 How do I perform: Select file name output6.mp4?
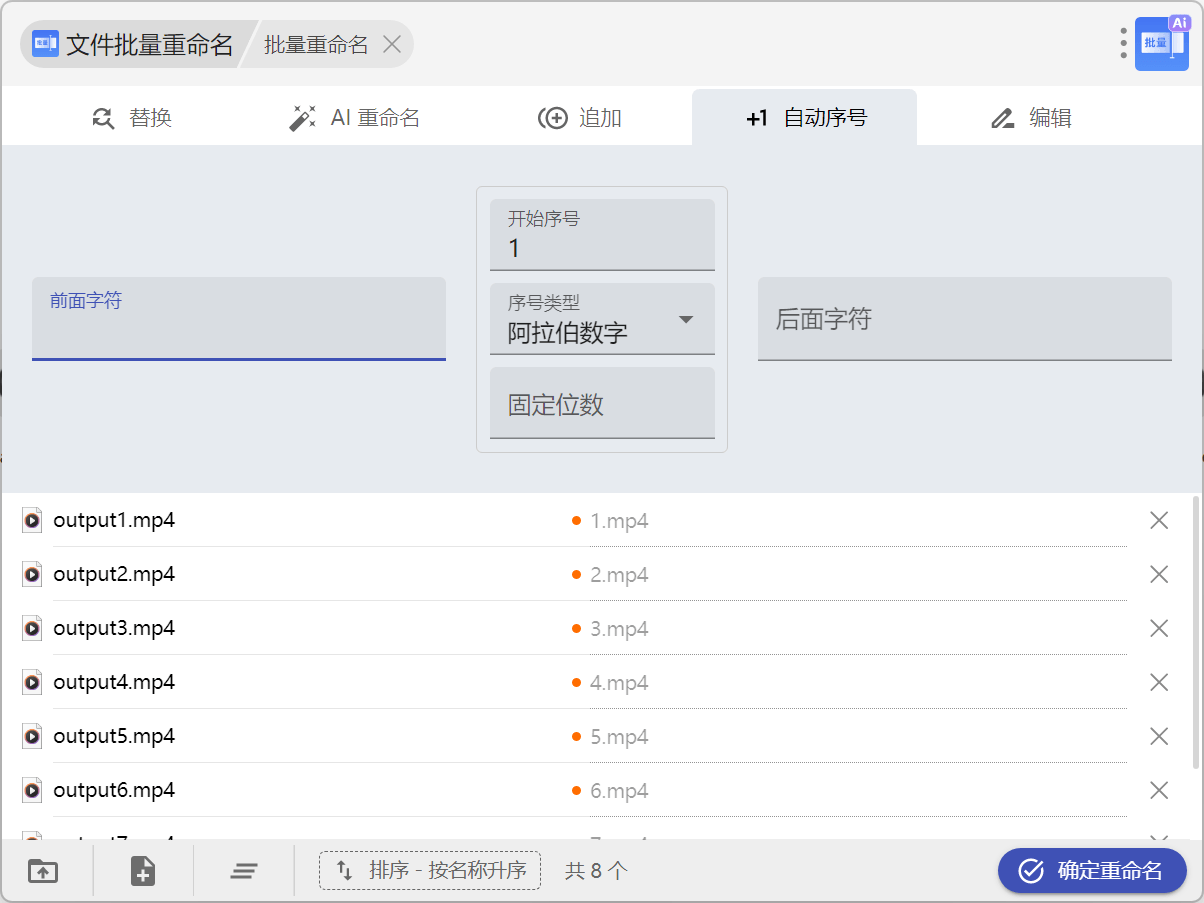click(x=114, y=790)
